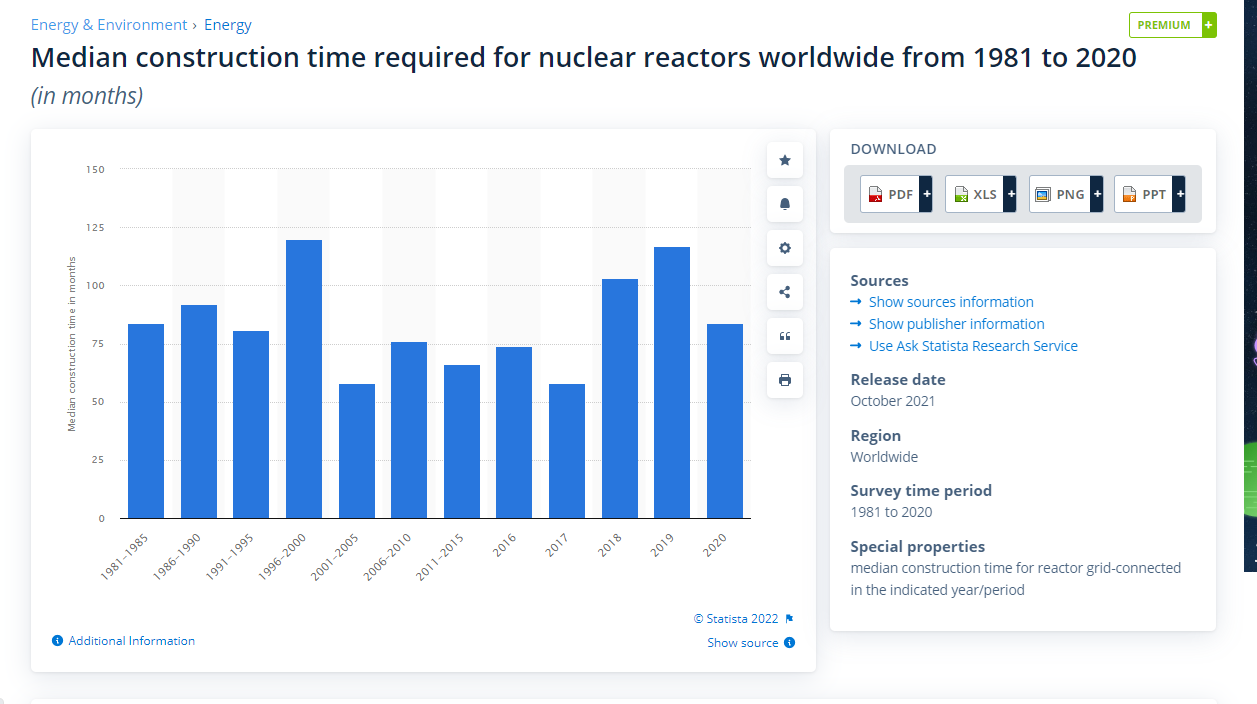The height and width of the screenshot is (704, 1257).
Task: Download the chart as PNG
Action: pyautogui.click(x=1065, y=194)
